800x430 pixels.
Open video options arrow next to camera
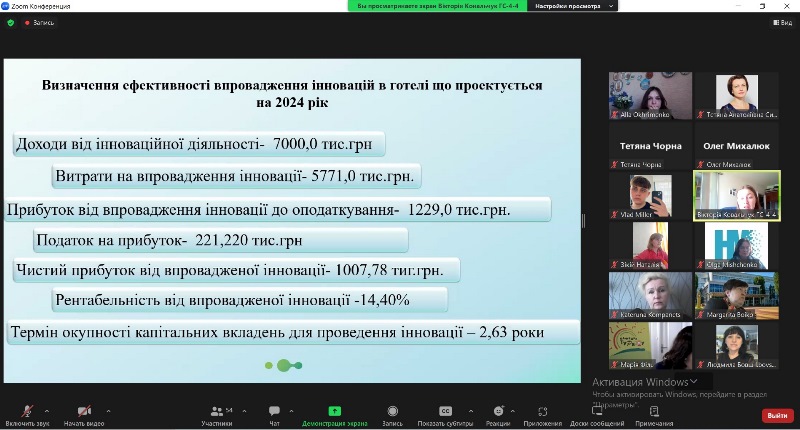pyautogui.click(x=108, y=411)
